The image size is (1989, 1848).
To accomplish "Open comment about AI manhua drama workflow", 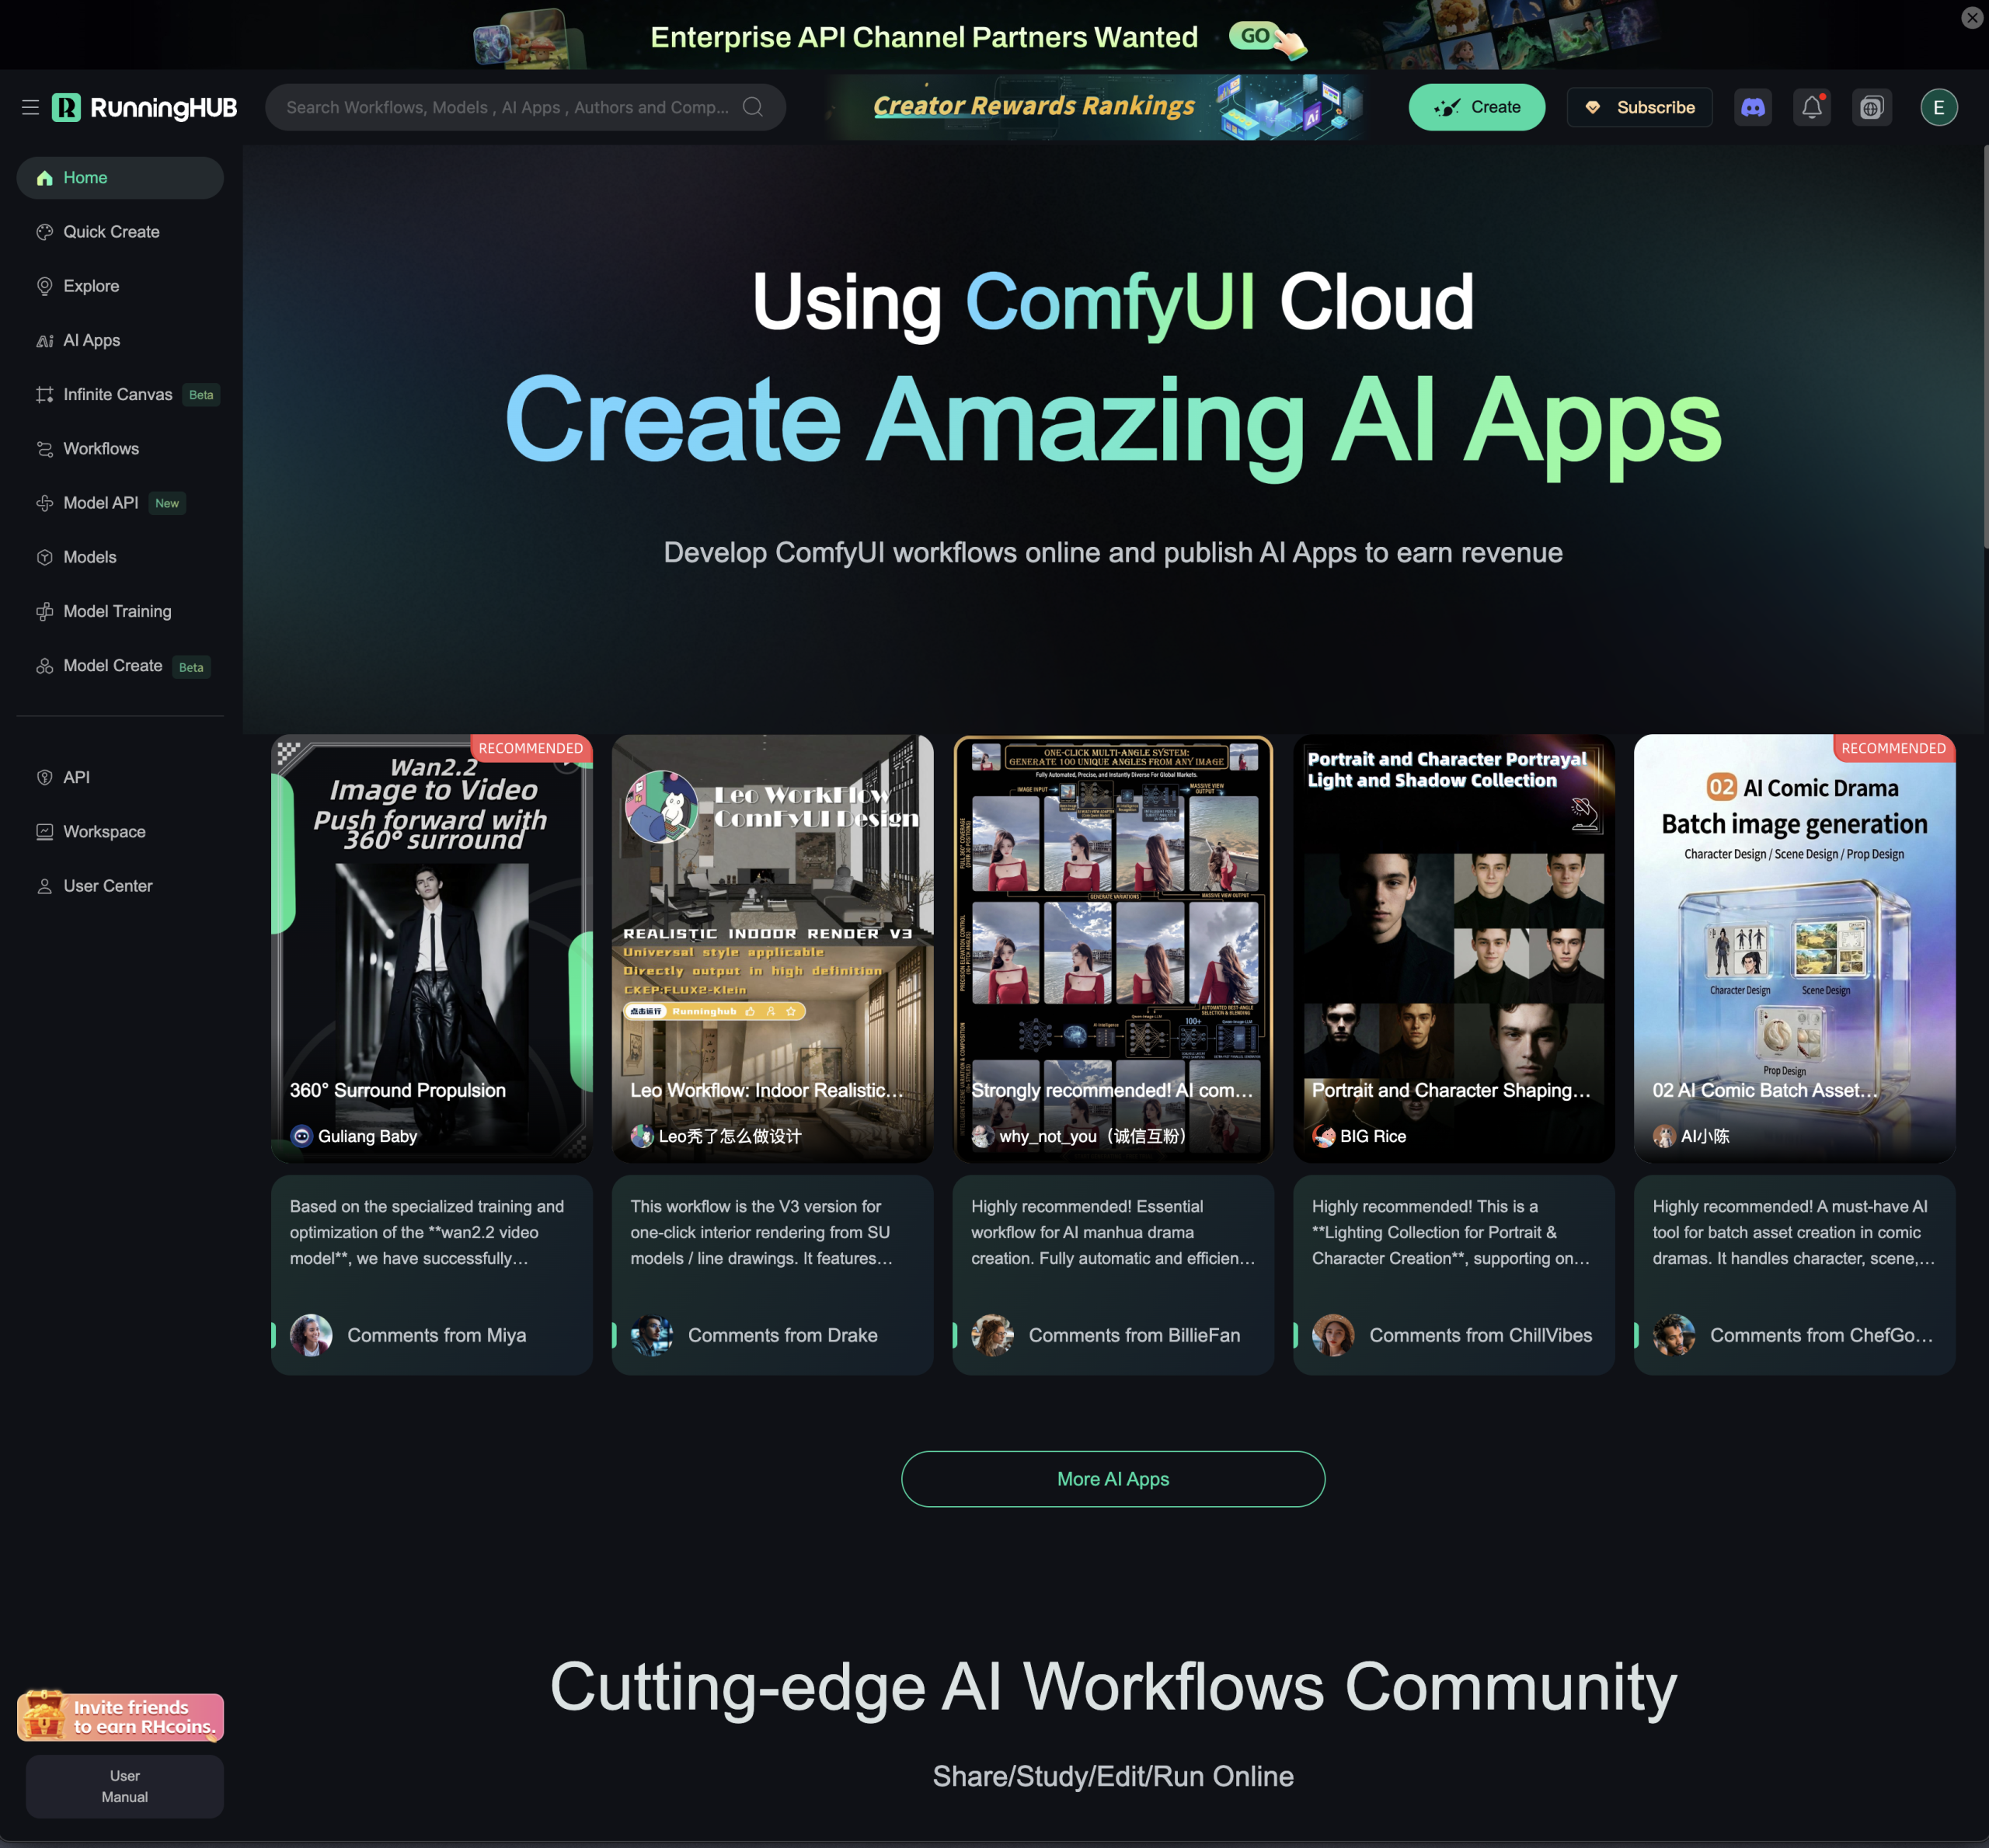I will [1113, 1233].
